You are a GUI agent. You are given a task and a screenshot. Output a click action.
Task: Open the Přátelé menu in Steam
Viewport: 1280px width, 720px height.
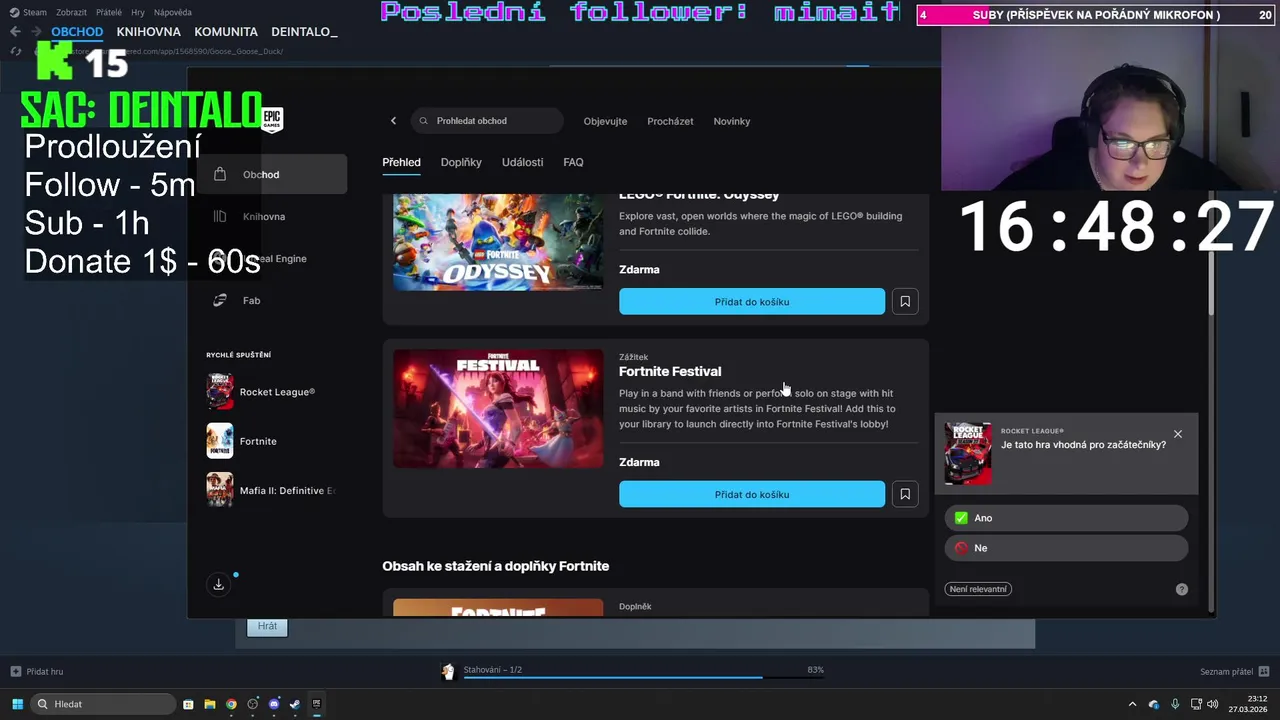pyautogui.click(x=109, y=12)
